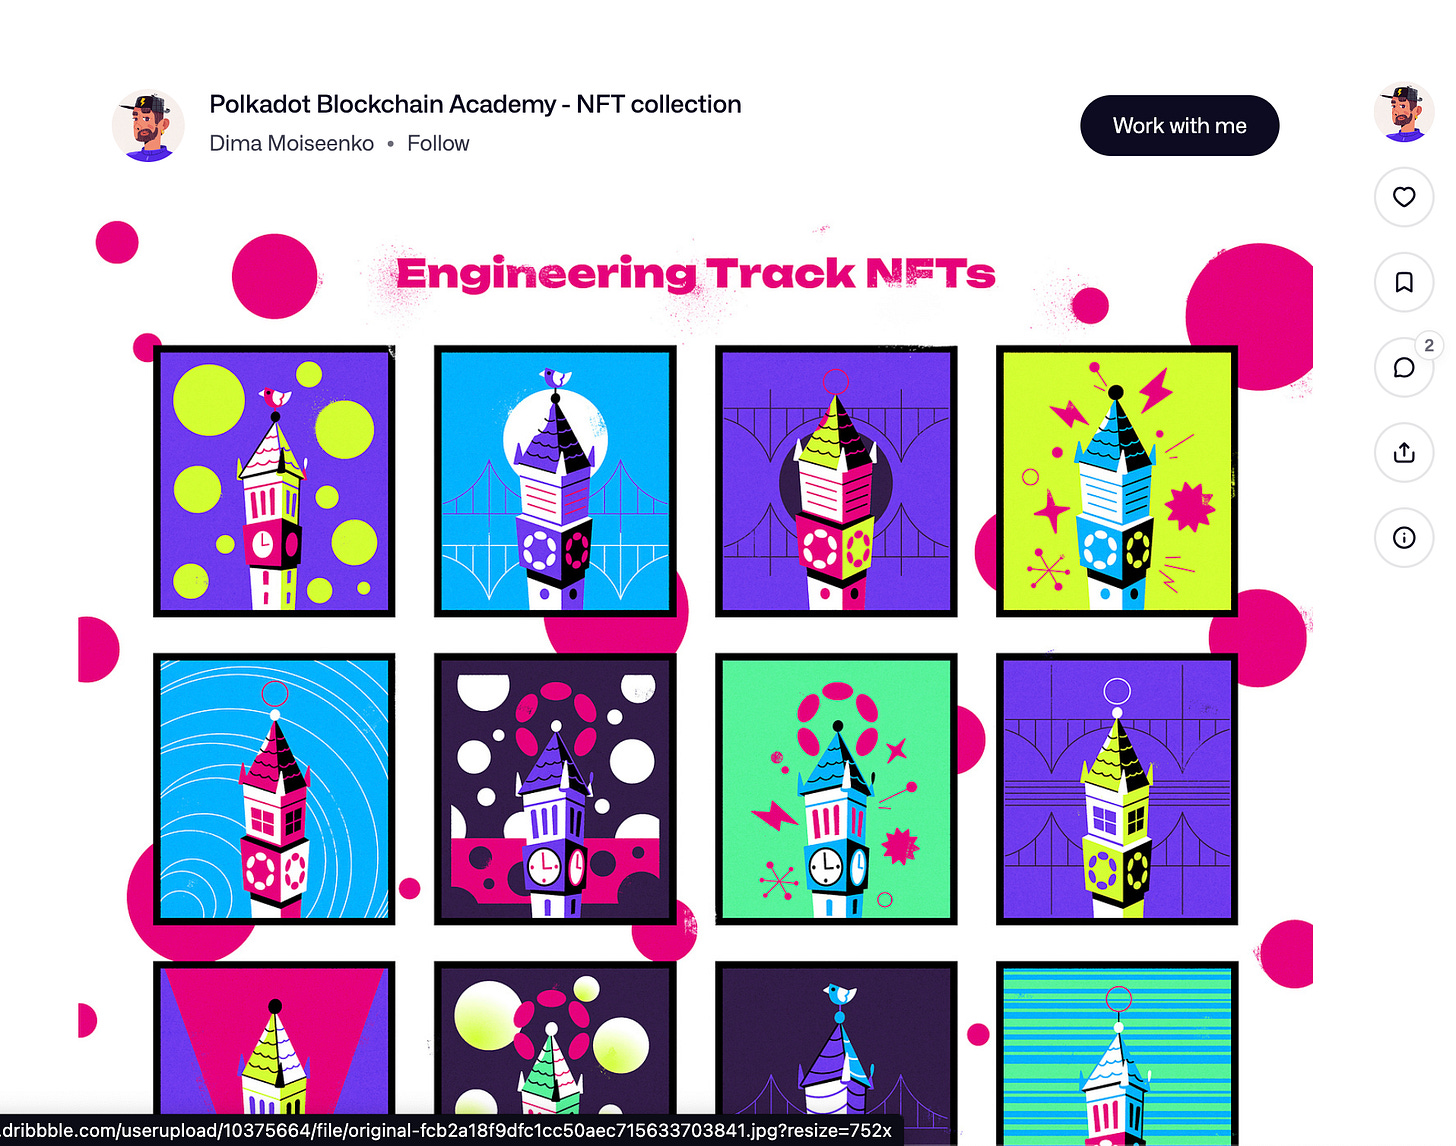1456x1146 pixels.
Task: Click the Engineering Track NFTs heading
Action: click(x=696, y=274)
